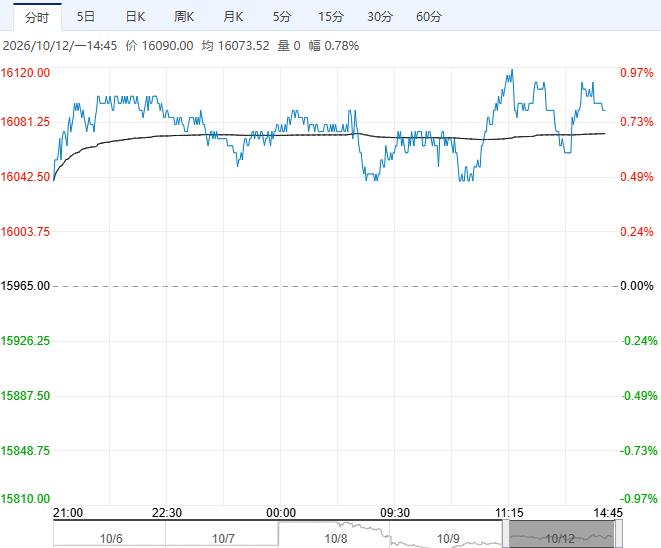Switch to the 5分 tab
The width and height of the screenshot is (661, 548).
(282, 17)
